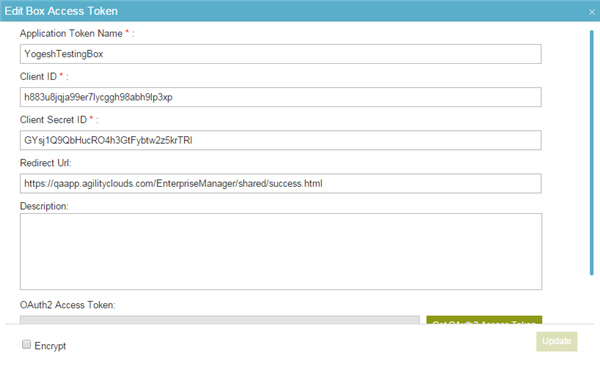Click the Application Token Name label
600x366 pixels.
[x=71, y=34]
